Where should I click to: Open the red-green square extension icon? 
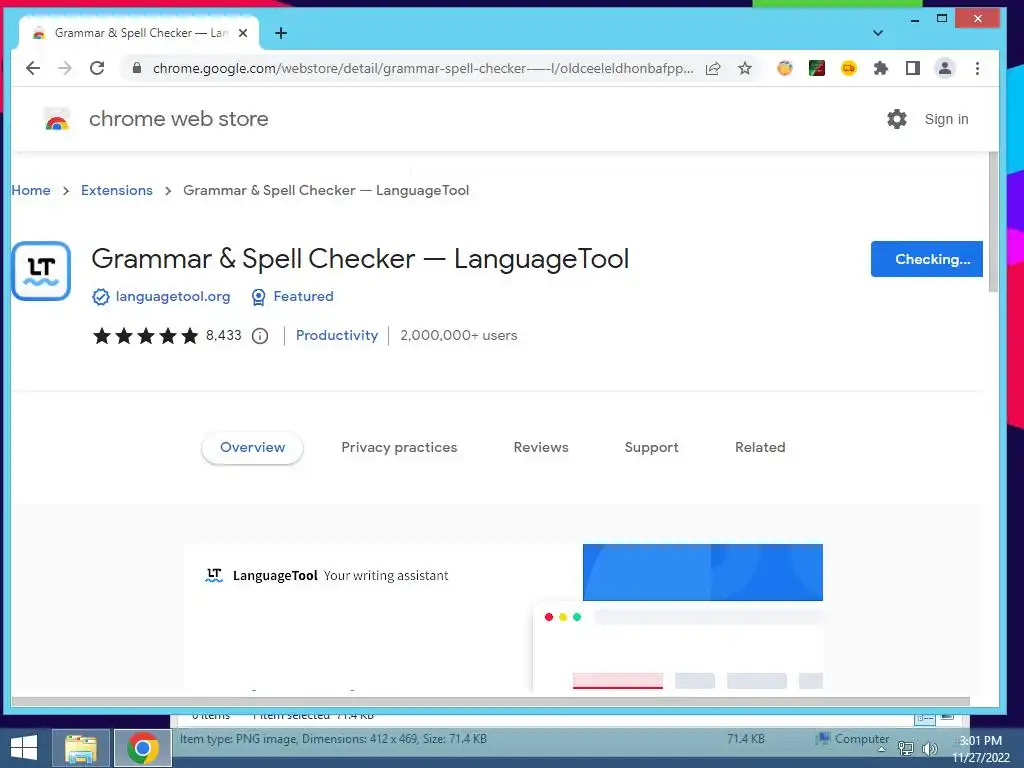(x=816, y=68)
